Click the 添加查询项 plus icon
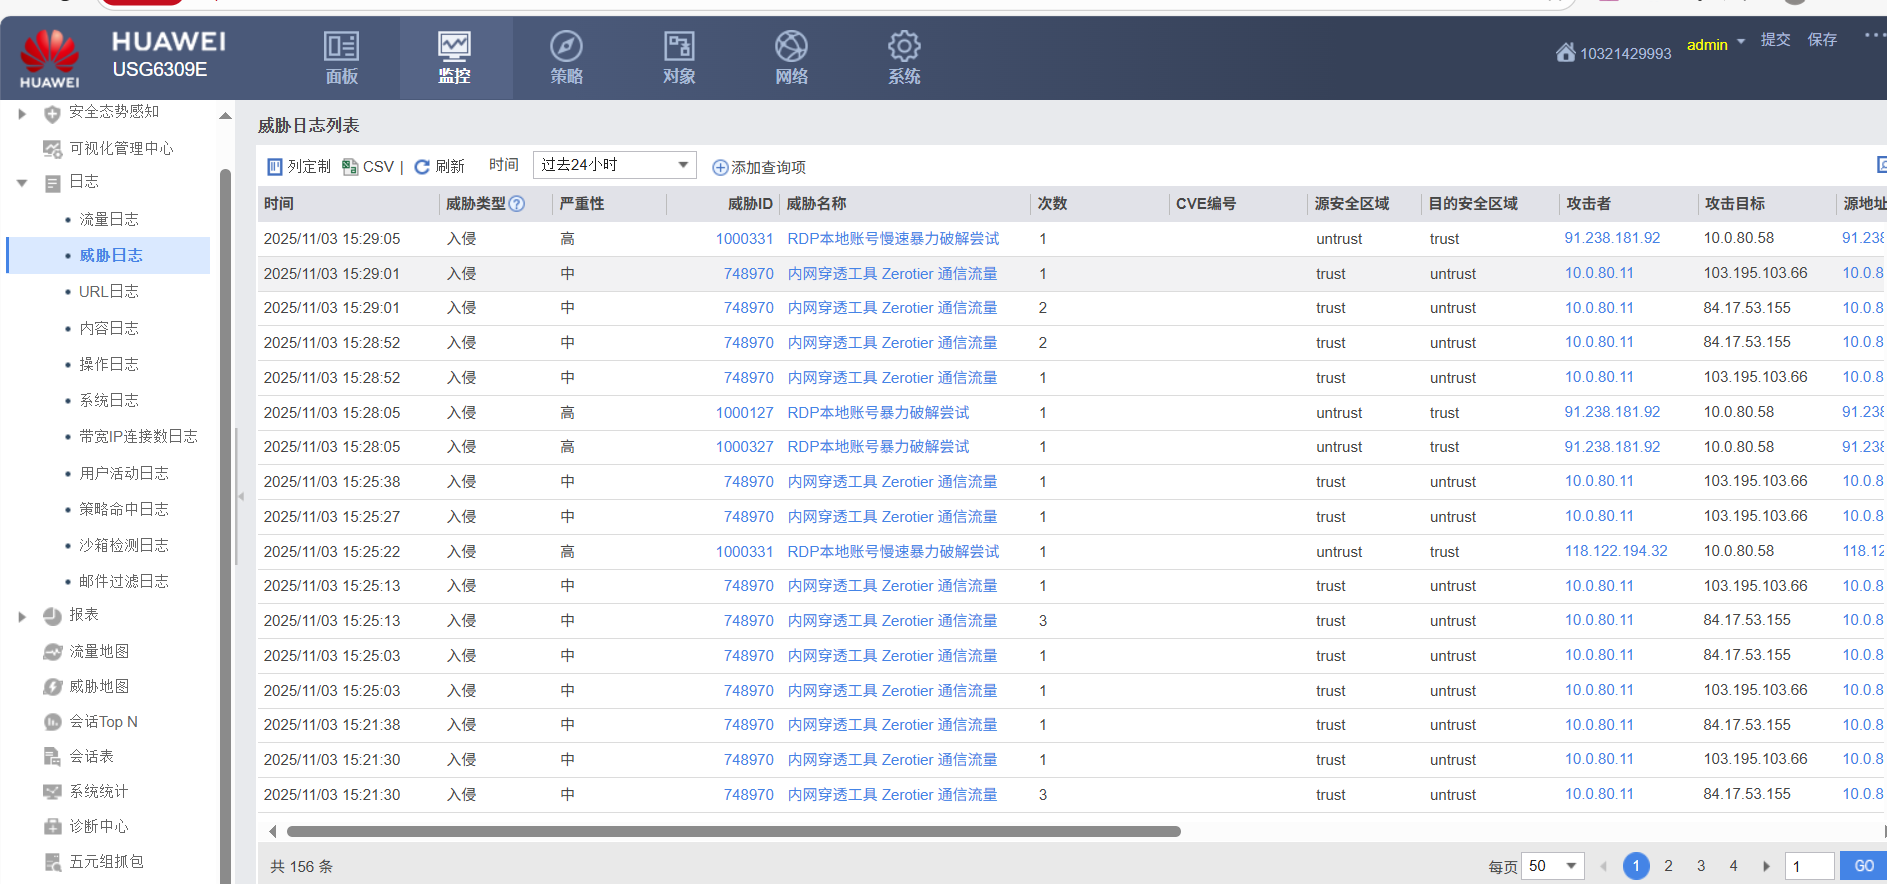 (719, 168)
